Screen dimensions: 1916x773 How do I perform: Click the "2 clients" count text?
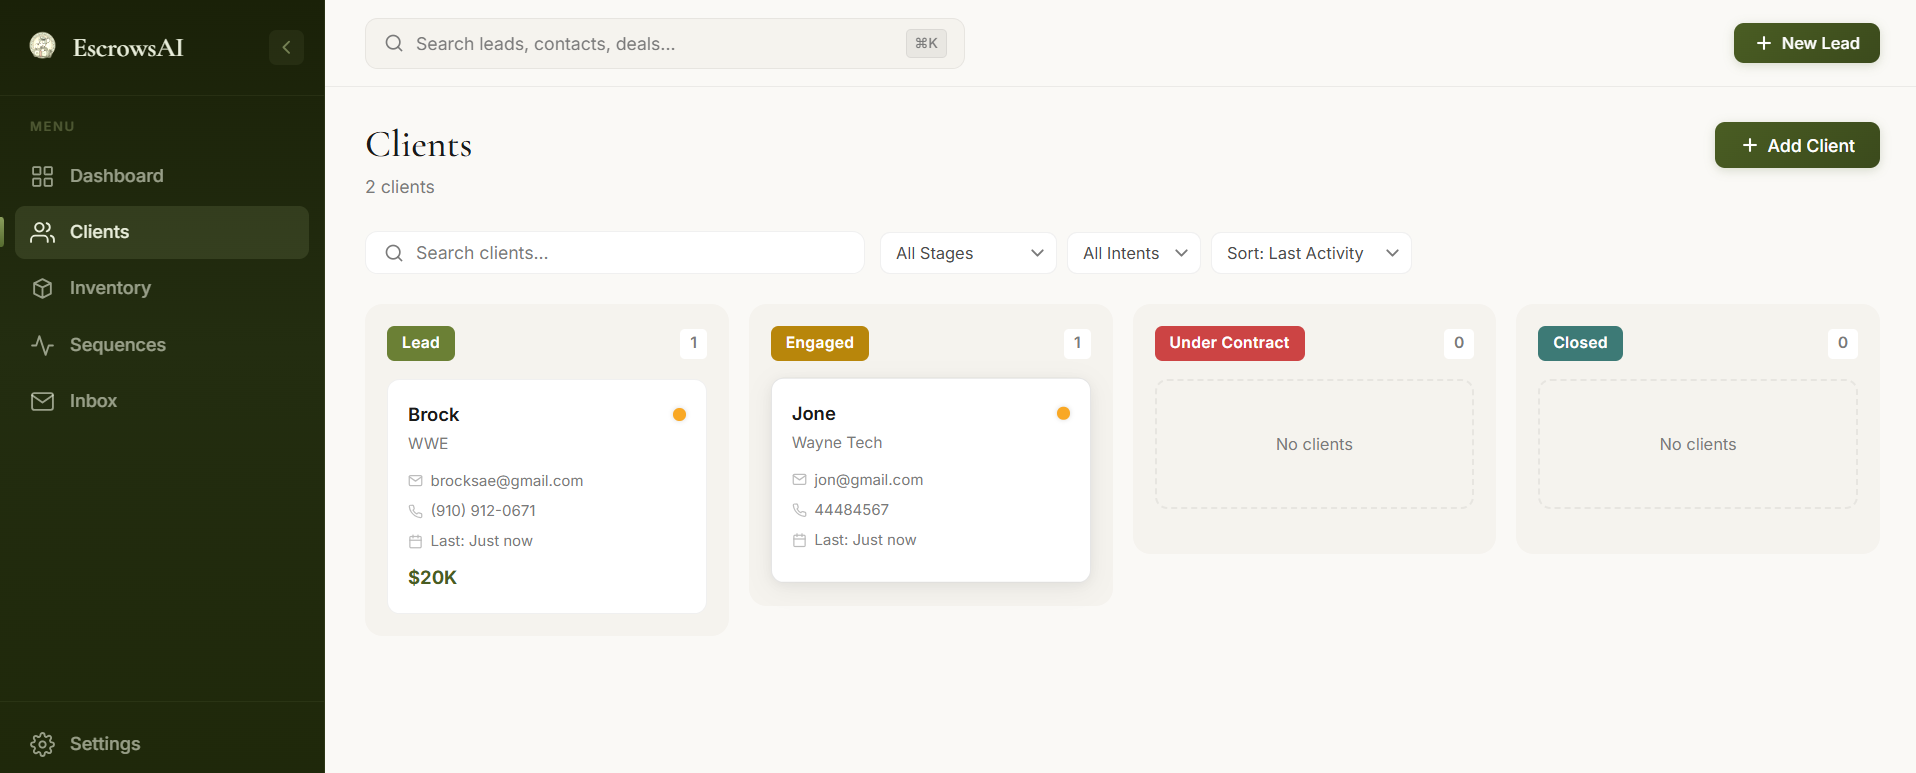point(400,187)
